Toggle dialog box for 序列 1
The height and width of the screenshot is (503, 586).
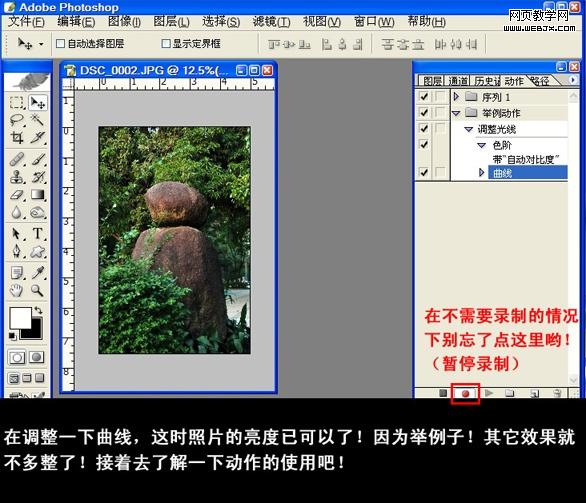441,97
